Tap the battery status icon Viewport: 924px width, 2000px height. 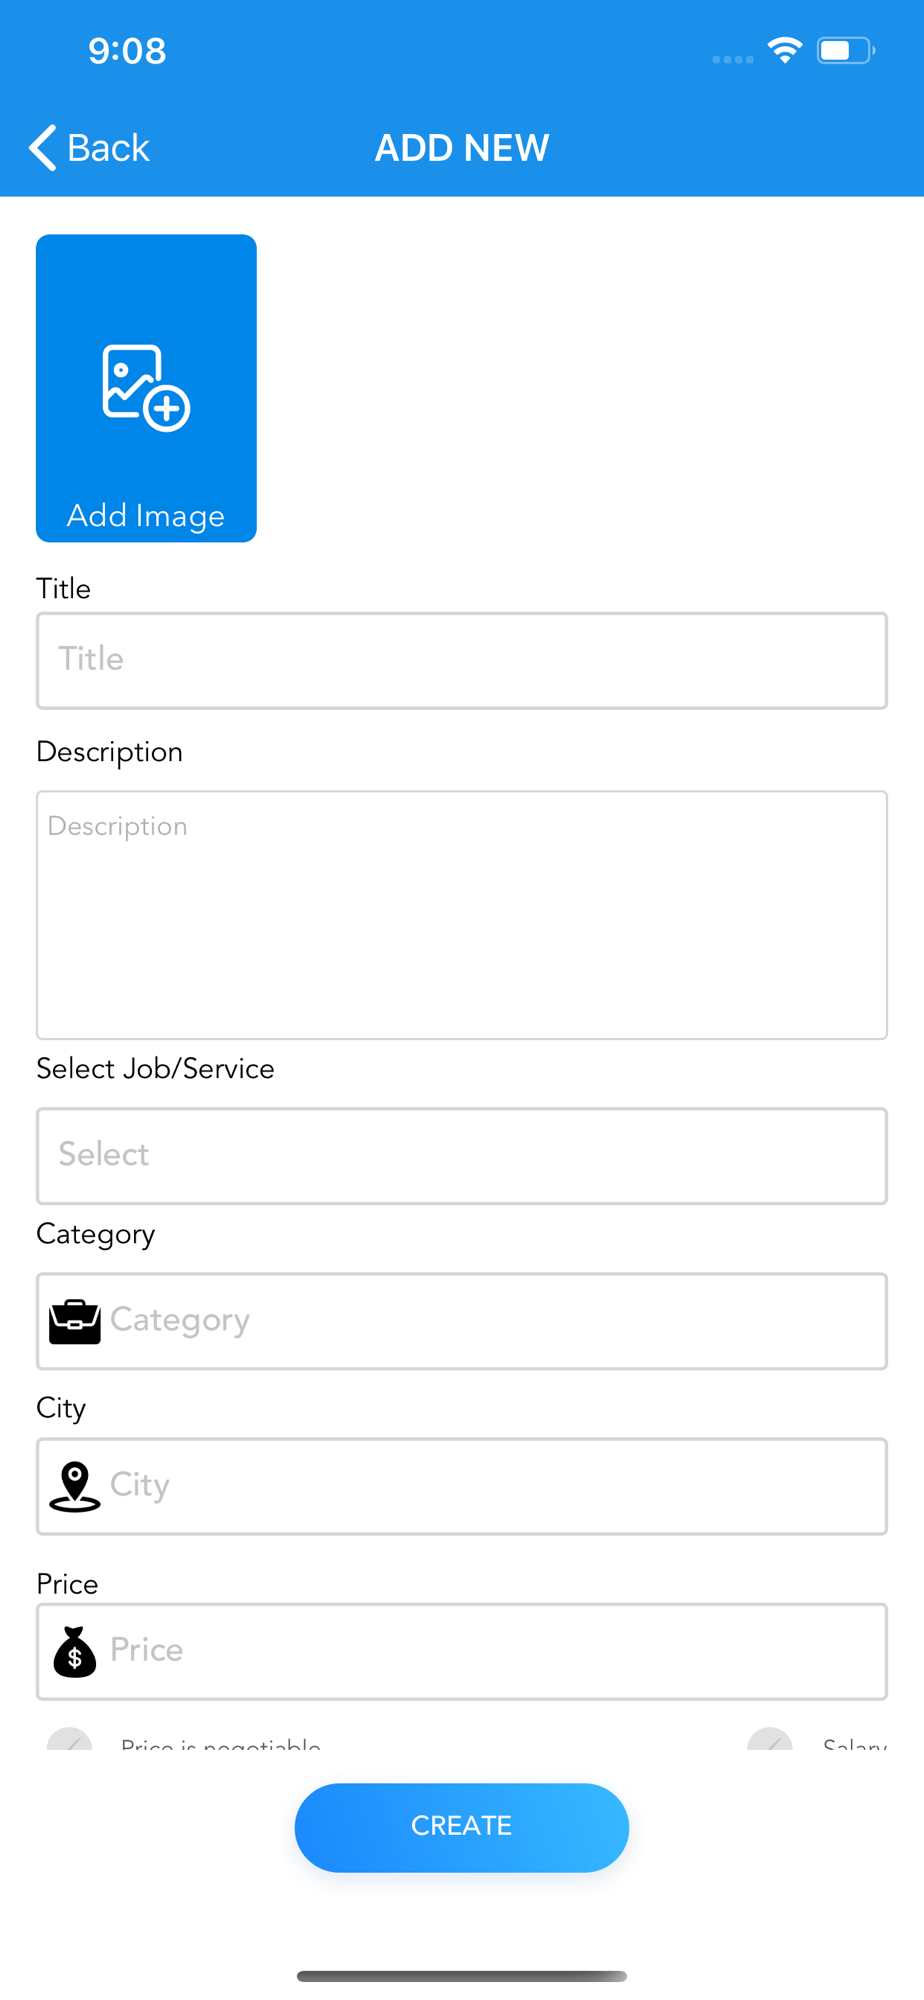coord(846,50)
